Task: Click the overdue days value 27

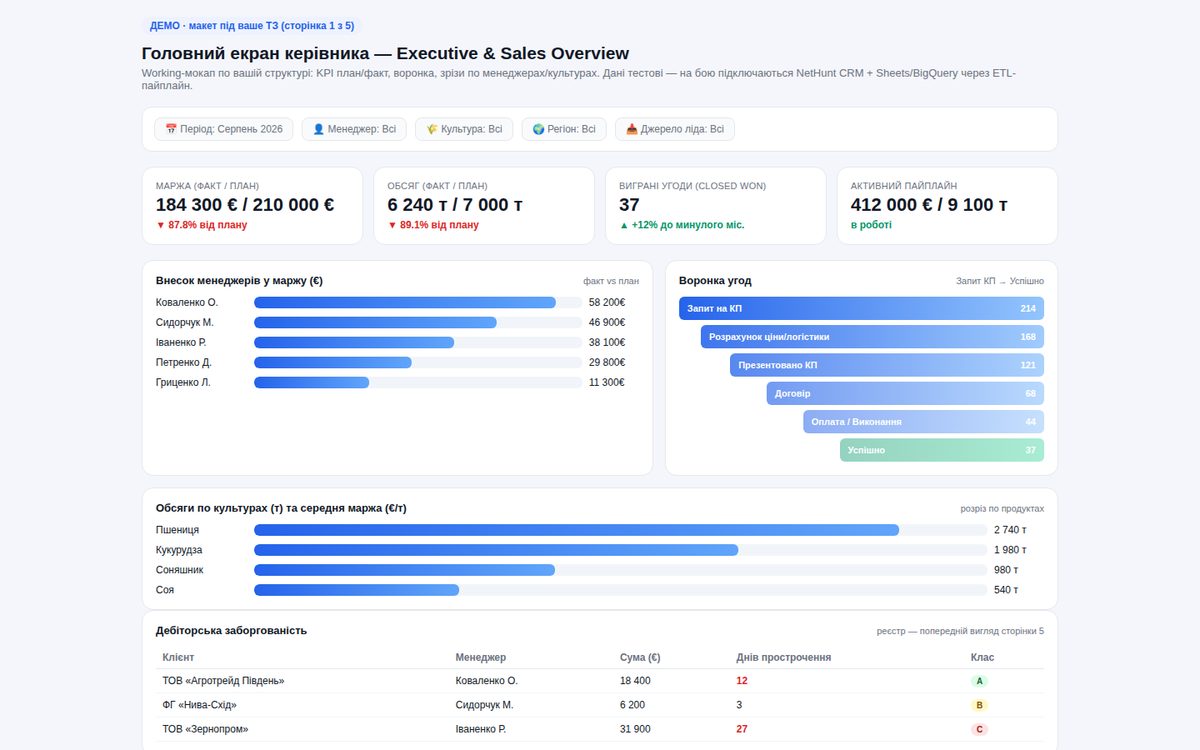Action: (742, 729)
